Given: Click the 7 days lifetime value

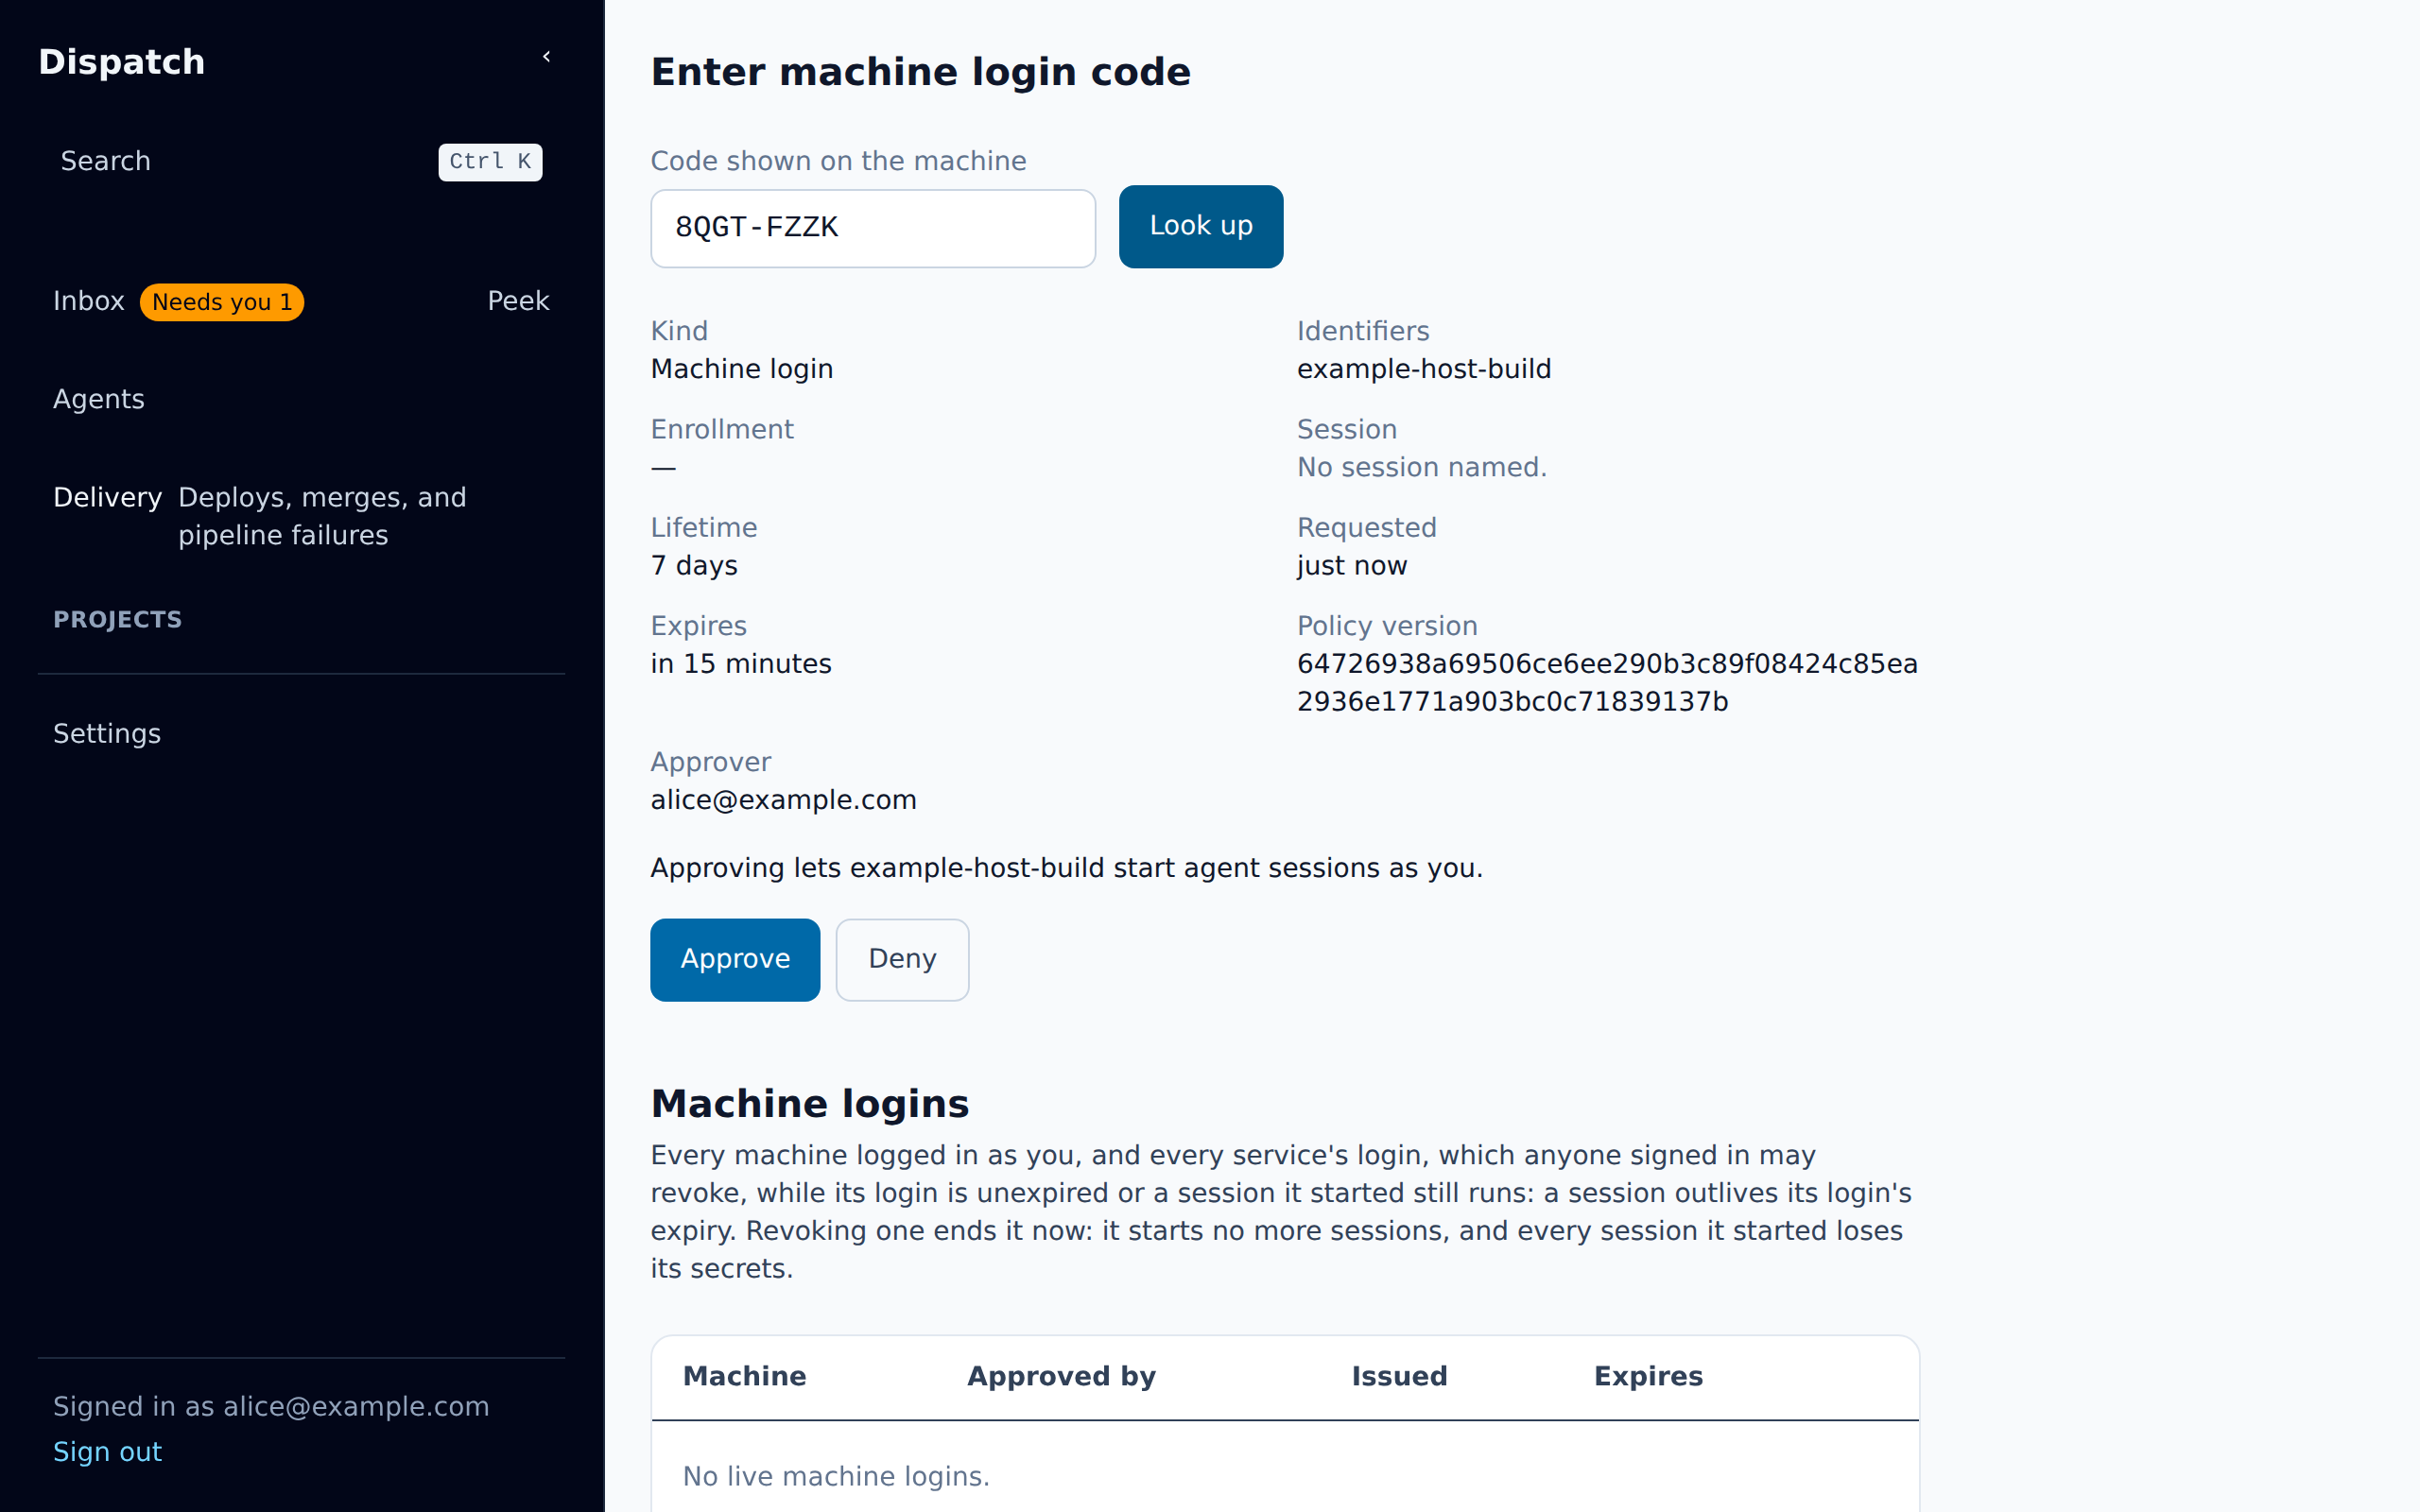Looking at the screenshot, I should tap(694, 566).
